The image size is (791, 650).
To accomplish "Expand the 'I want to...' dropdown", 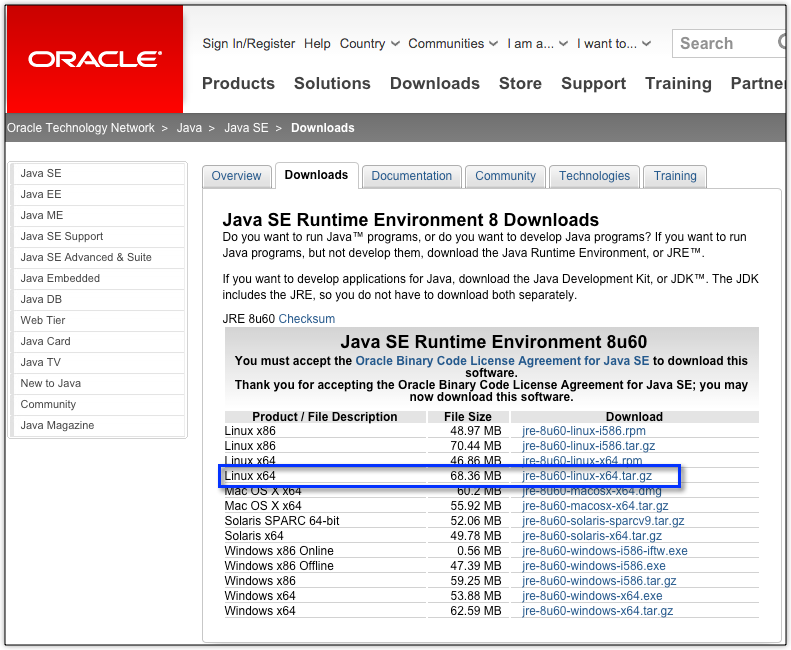I will coord(614,44).
